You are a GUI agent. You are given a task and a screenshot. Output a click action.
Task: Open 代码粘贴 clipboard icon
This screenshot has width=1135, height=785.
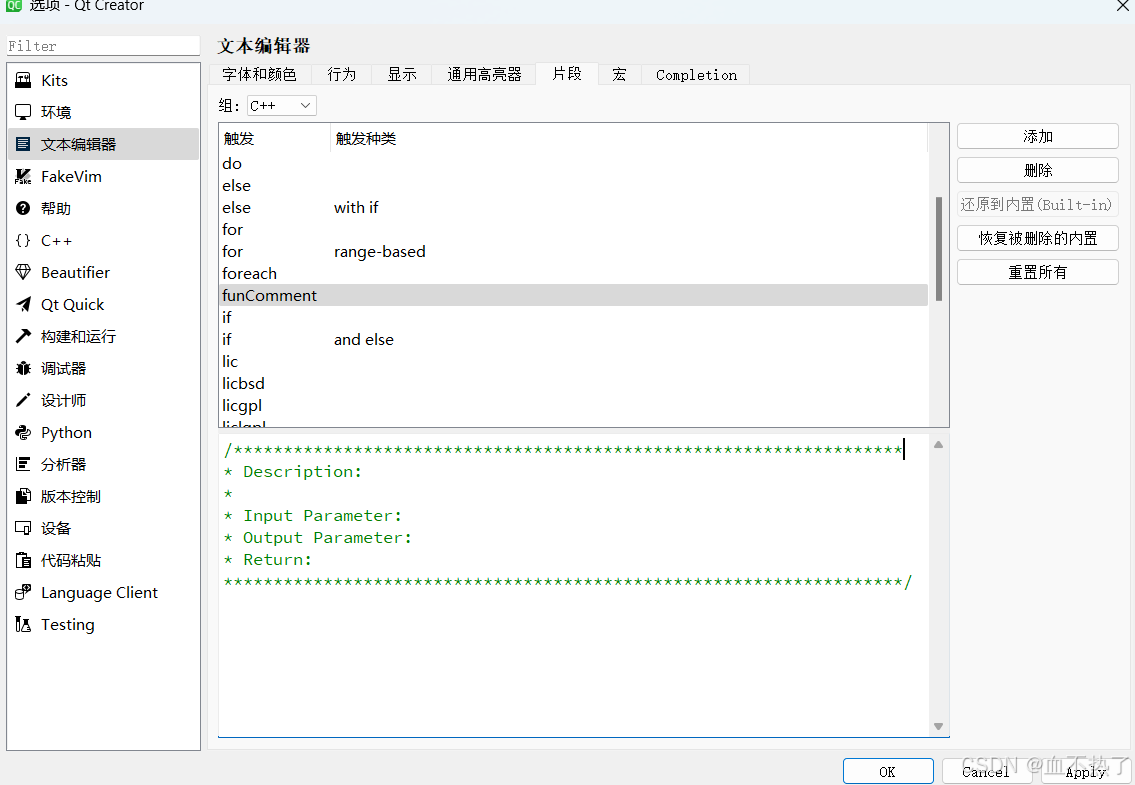(x=23, y=561)
